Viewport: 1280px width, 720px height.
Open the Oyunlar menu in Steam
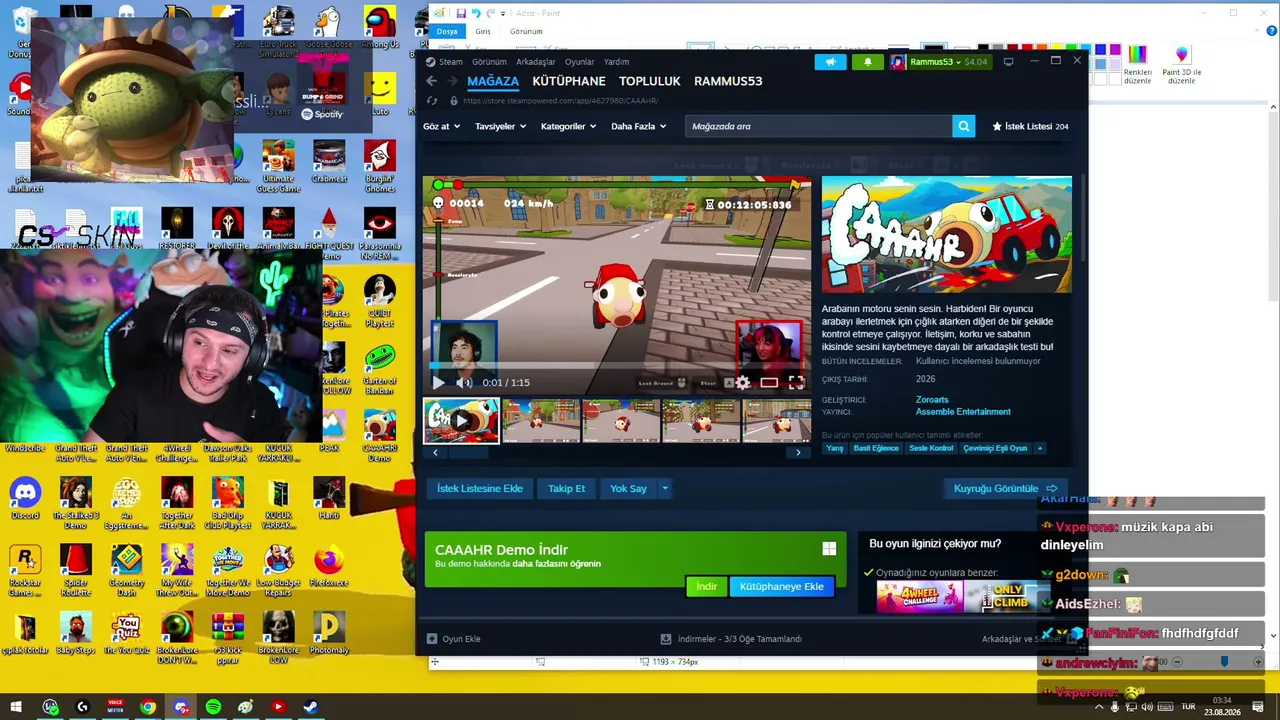[579, 62]
